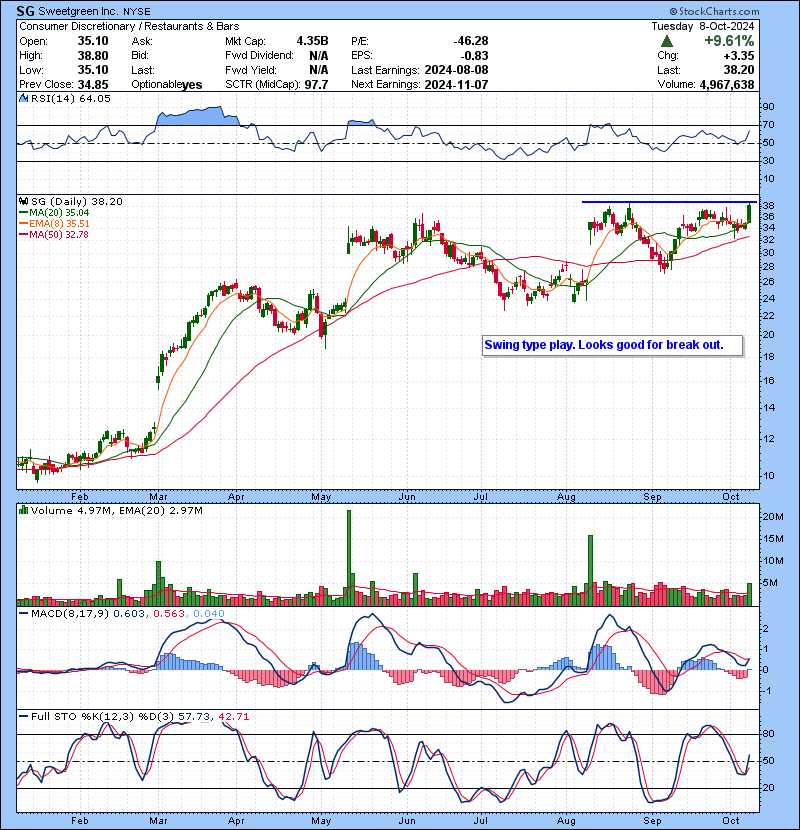The height and width of the screenshot is (830, 800).
Task: Click the blue resistance line near 38
Action: pyautogui.click(x=669, y=202)
